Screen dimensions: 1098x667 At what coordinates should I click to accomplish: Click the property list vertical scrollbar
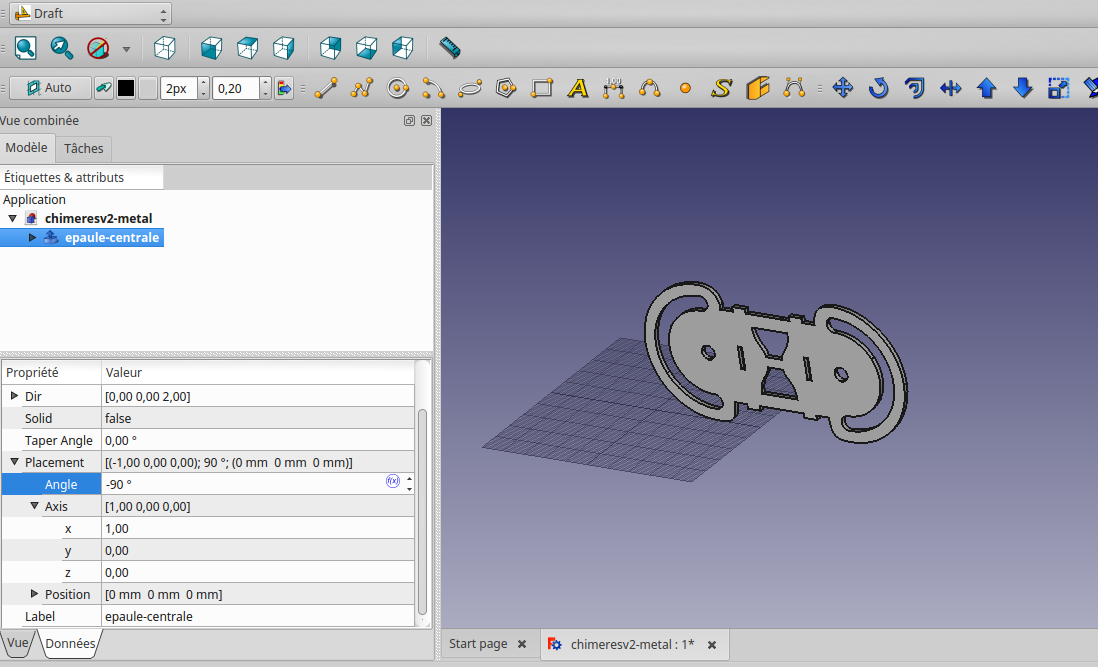(x=422, y=511)
